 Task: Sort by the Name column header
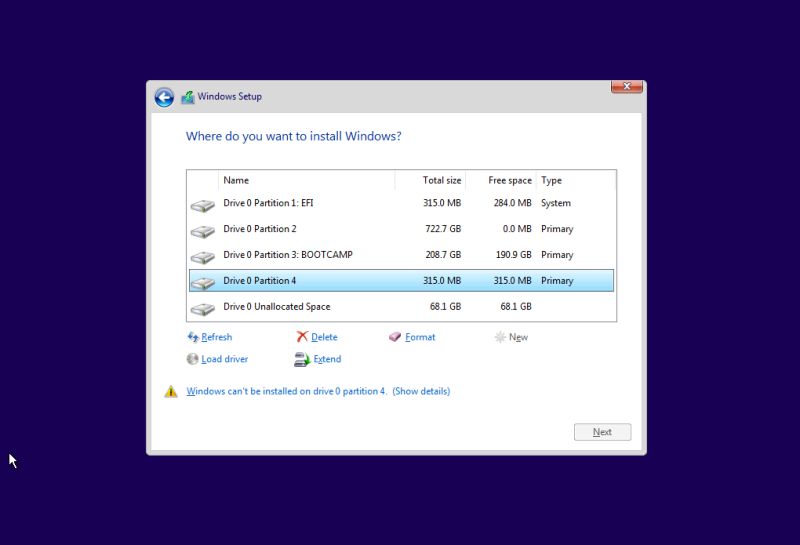tap(306, 180)
